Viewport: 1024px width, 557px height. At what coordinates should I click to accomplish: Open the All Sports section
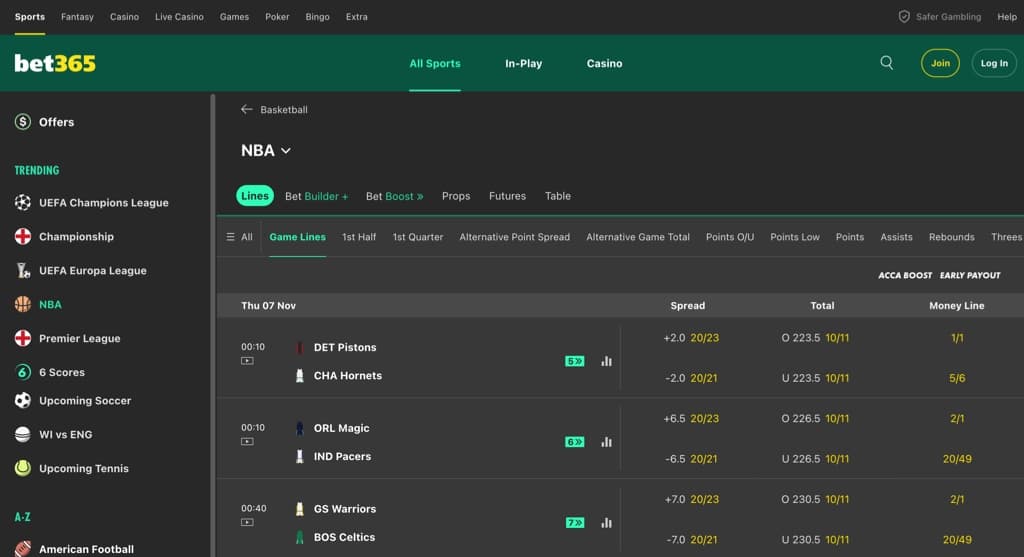coord(435,63)
